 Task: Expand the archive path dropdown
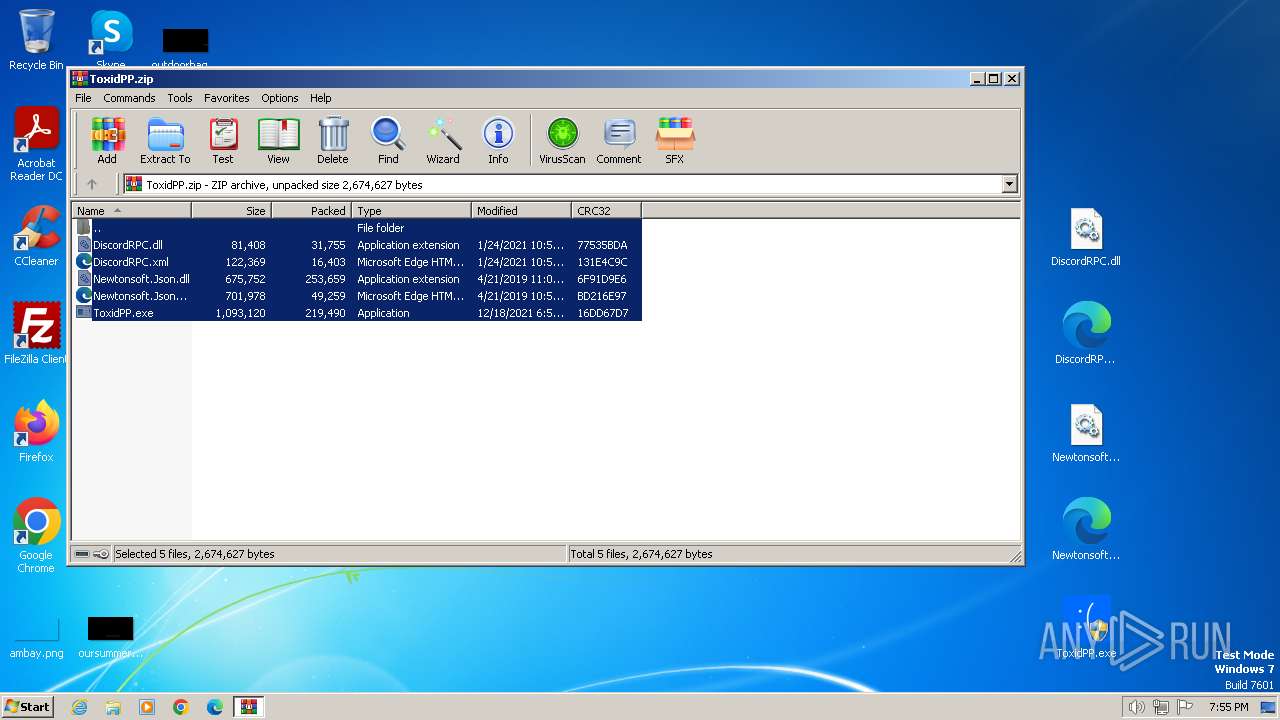pos(1009,184)
